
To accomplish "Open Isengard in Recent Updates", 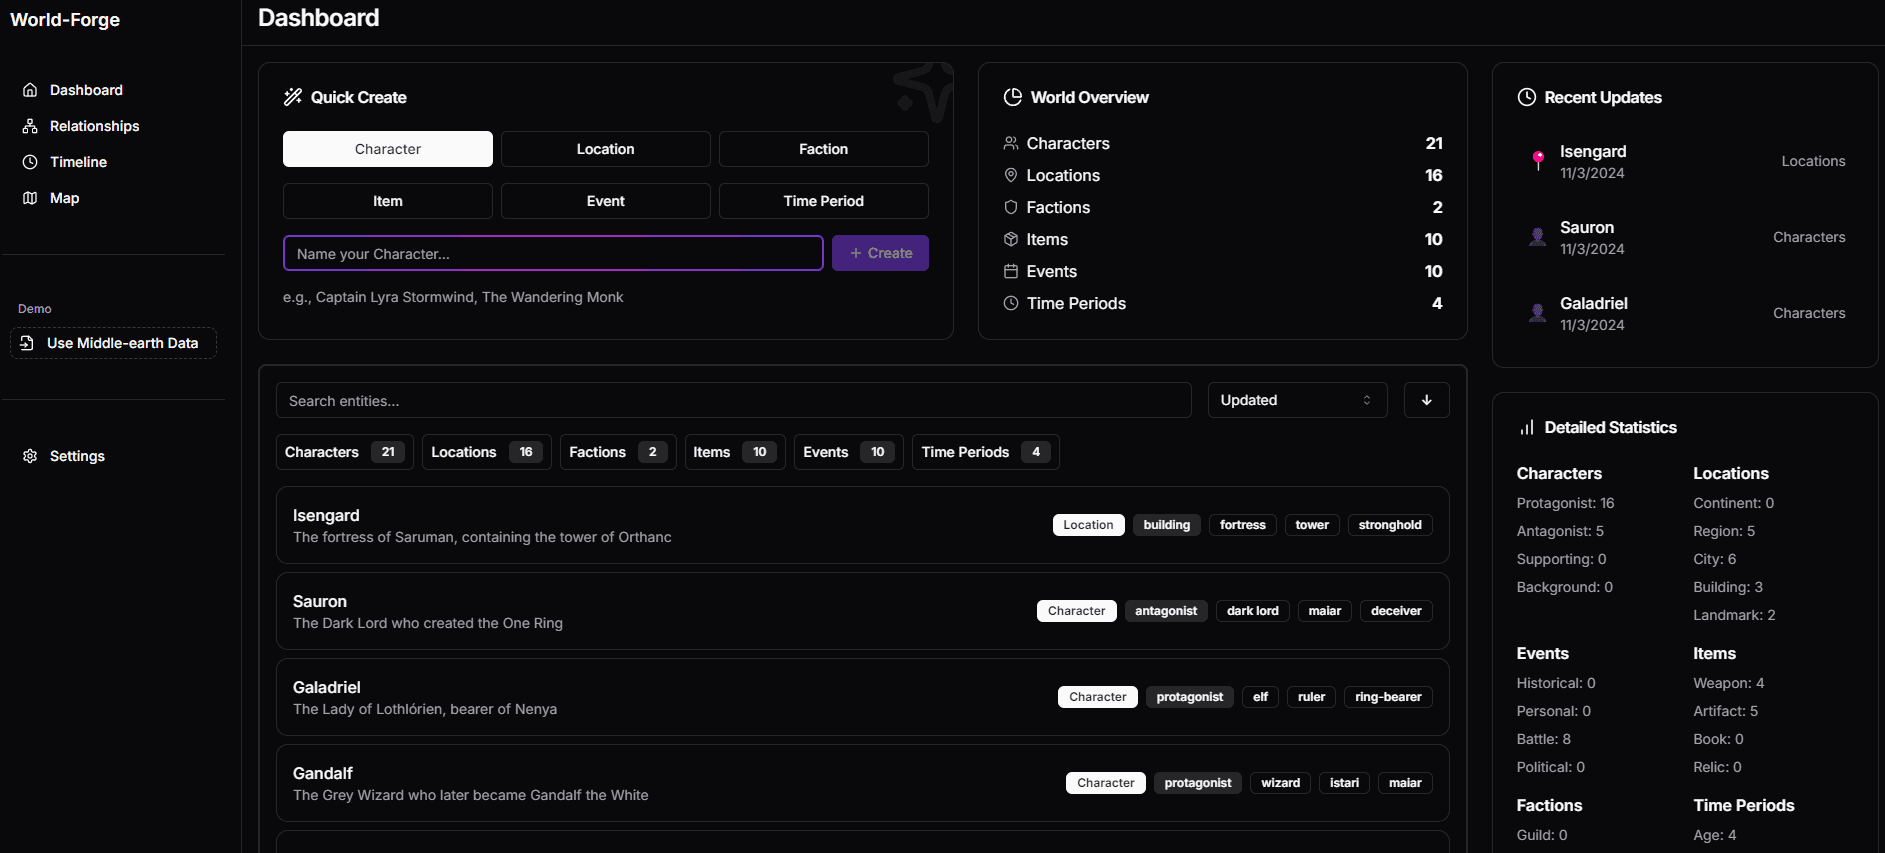I will tap(1687, 161).
